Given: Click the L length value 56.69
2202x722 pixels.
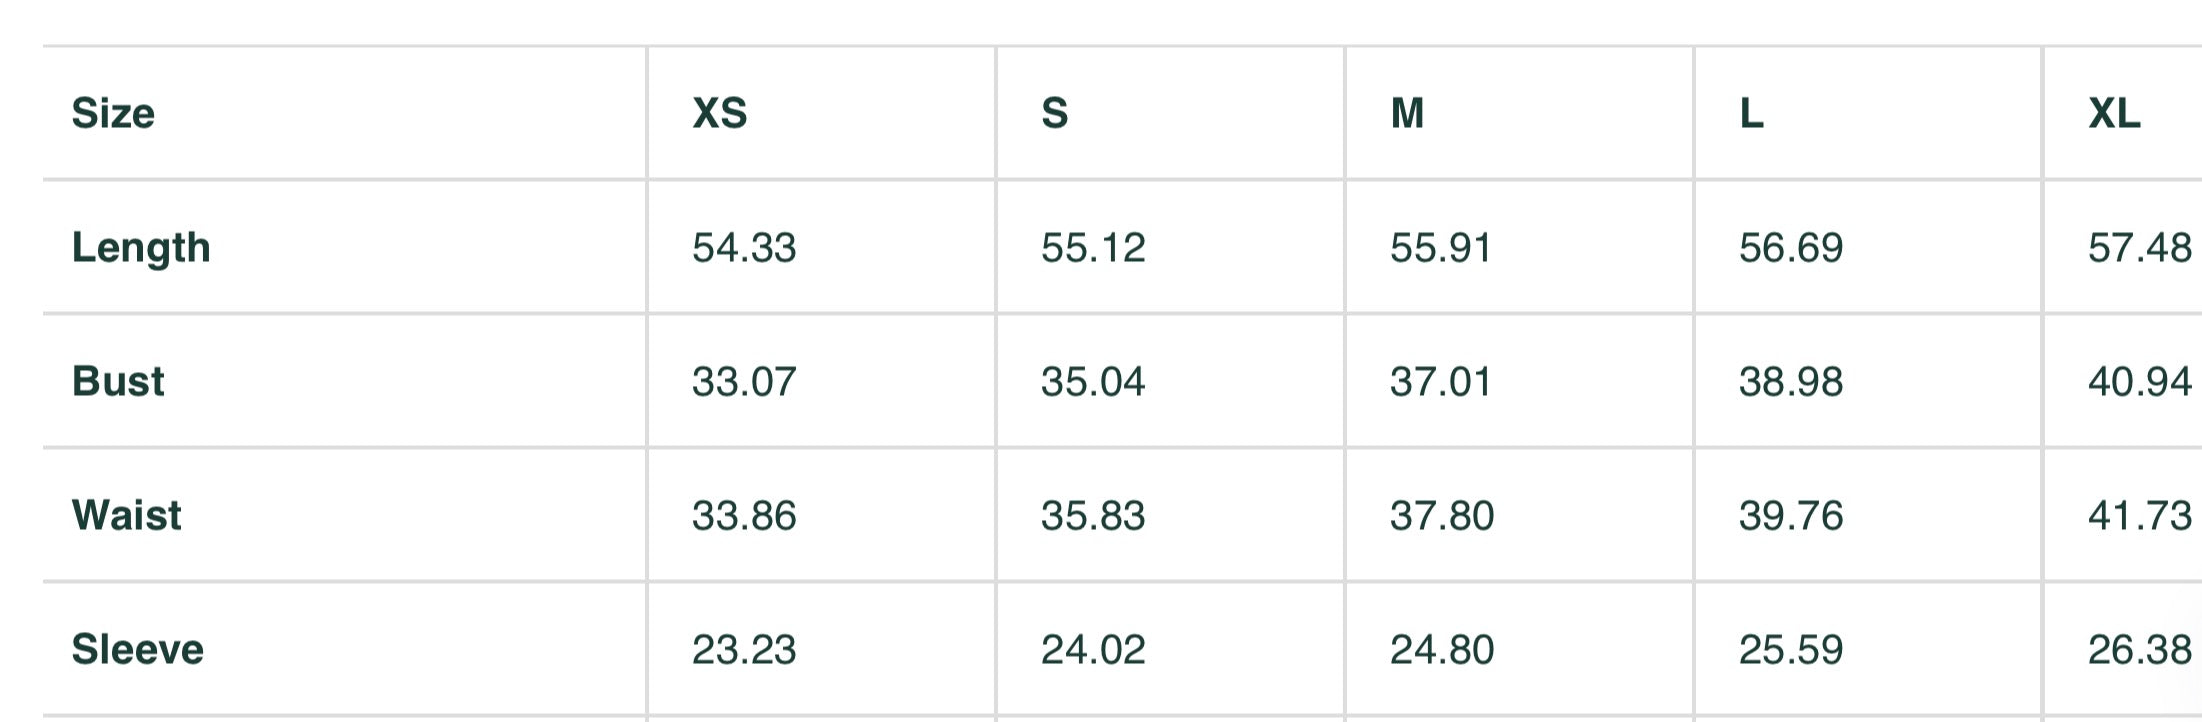Looking at the screenshot, I should (1791, 247).
